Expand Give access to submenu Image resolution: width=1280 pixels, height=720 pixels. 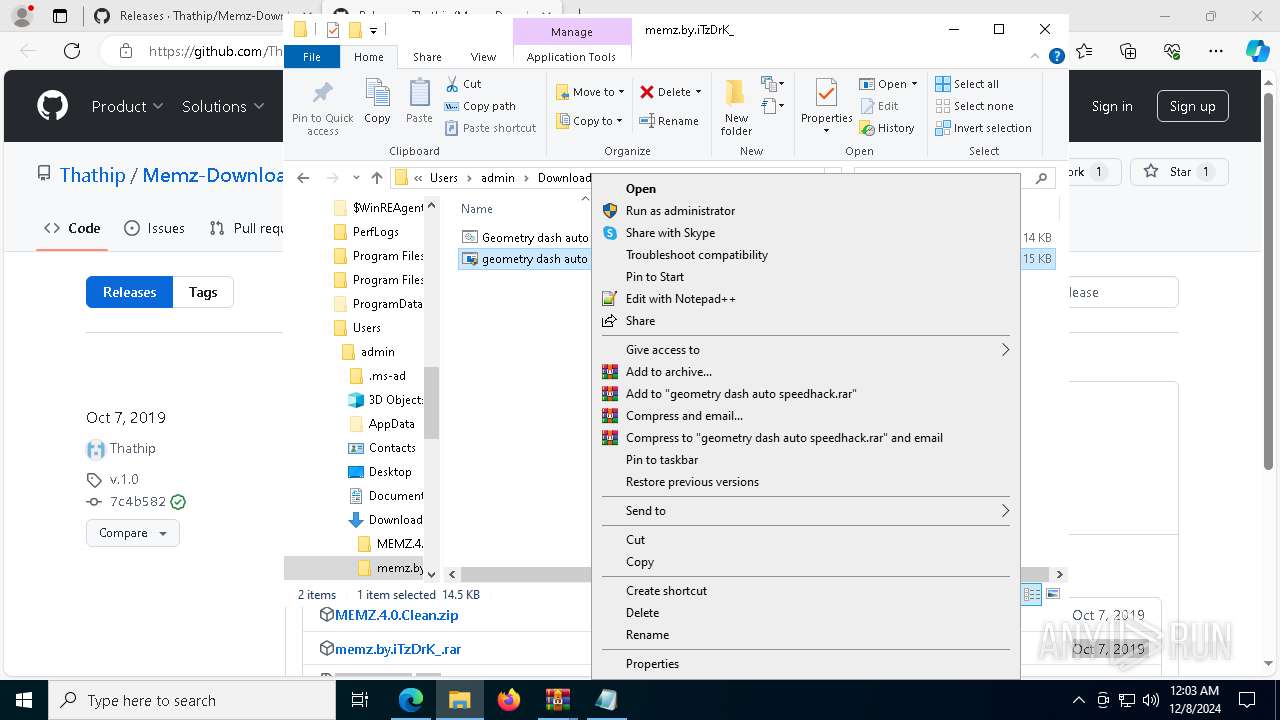pyautogui.click(x=805, y=350)
